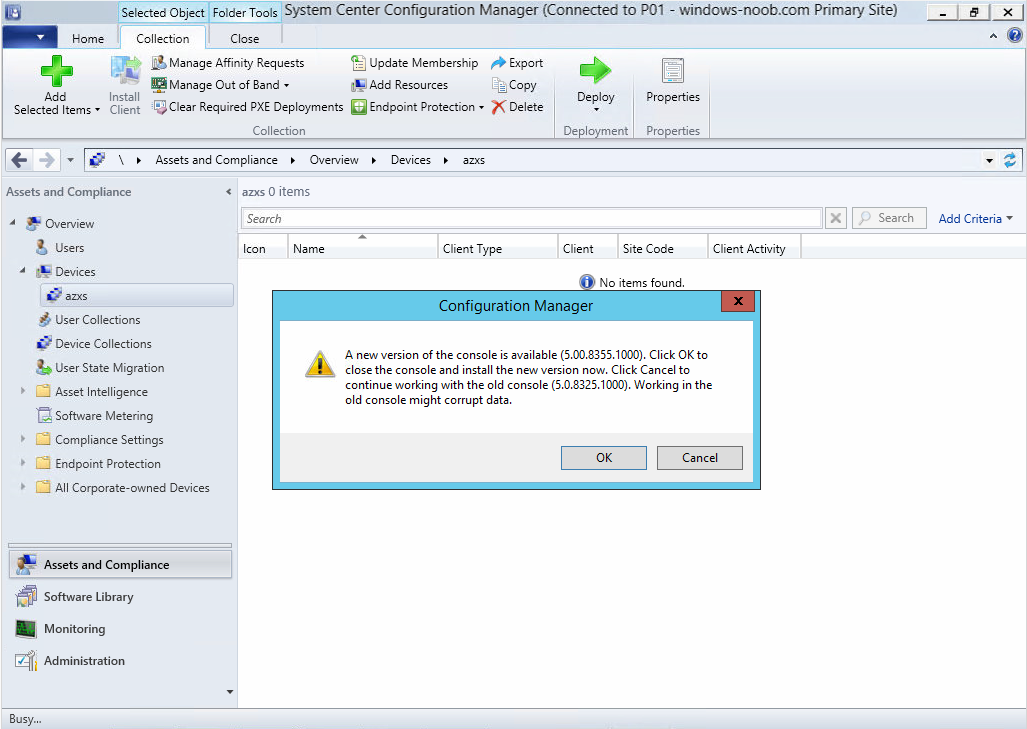Open the Manage Out of Band dropdown
The width and height of the screenshot is (1027, 729).
point(286,85)
